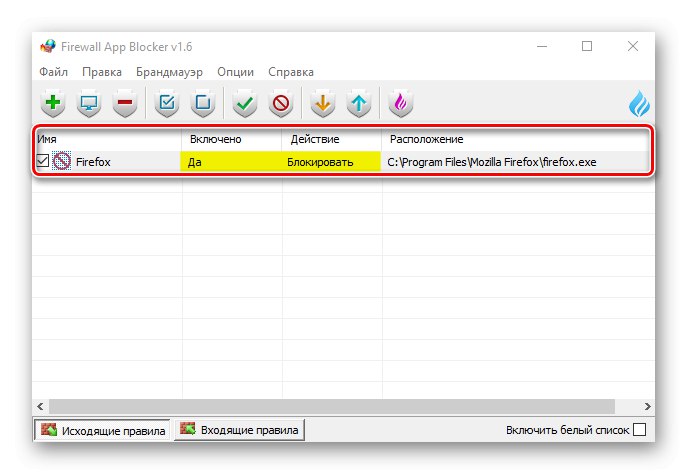Click the red minus Remove icon
Image resolution: width=687 pixels, height=474 pixels.
tap(125, 103)
